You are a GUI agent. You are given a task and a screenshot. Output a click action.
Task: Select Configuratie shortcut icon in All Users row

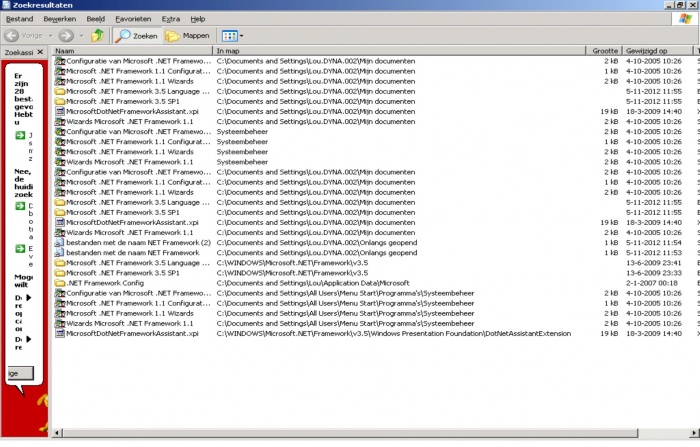(x=59, y=293)
